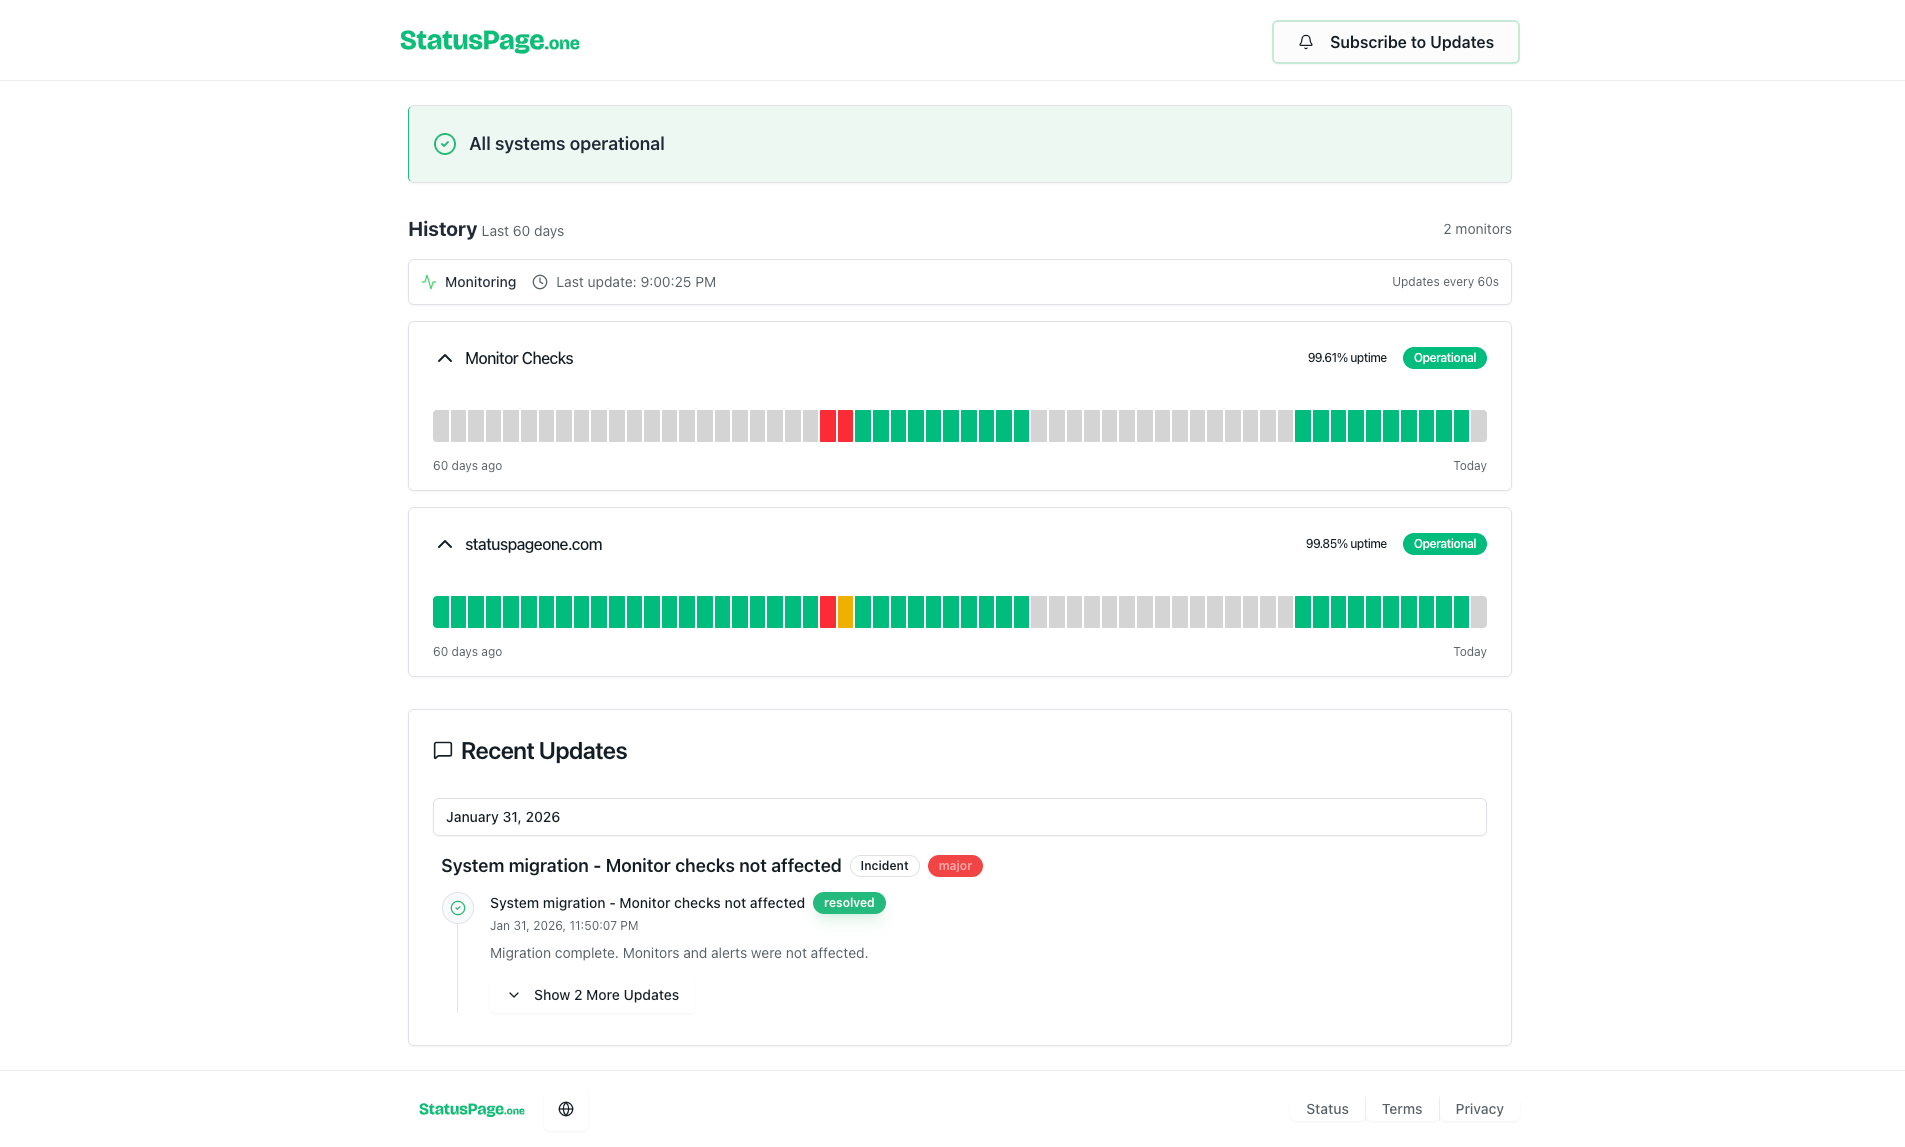Collapse the Monitor Checks section
1905x1147 pixels.
[444, 357]
